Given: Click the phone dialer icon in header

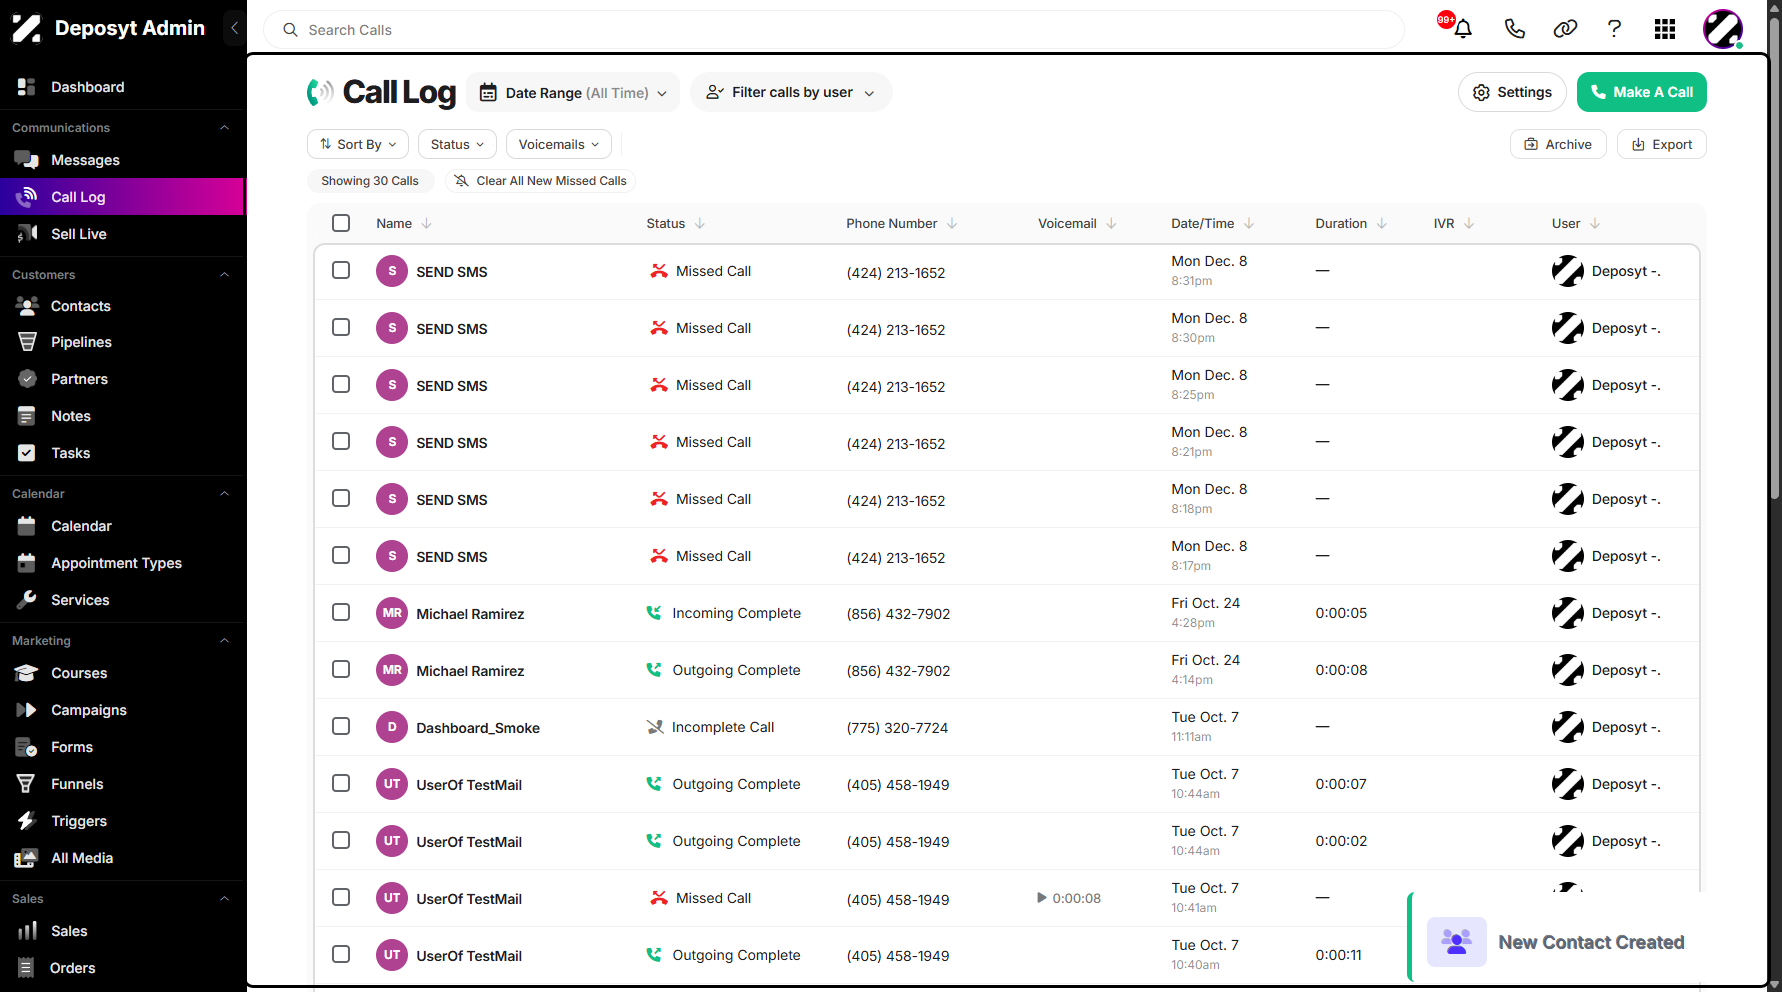Looking at the screenshot, I should pyautogui.click(x=1514, y=29).
